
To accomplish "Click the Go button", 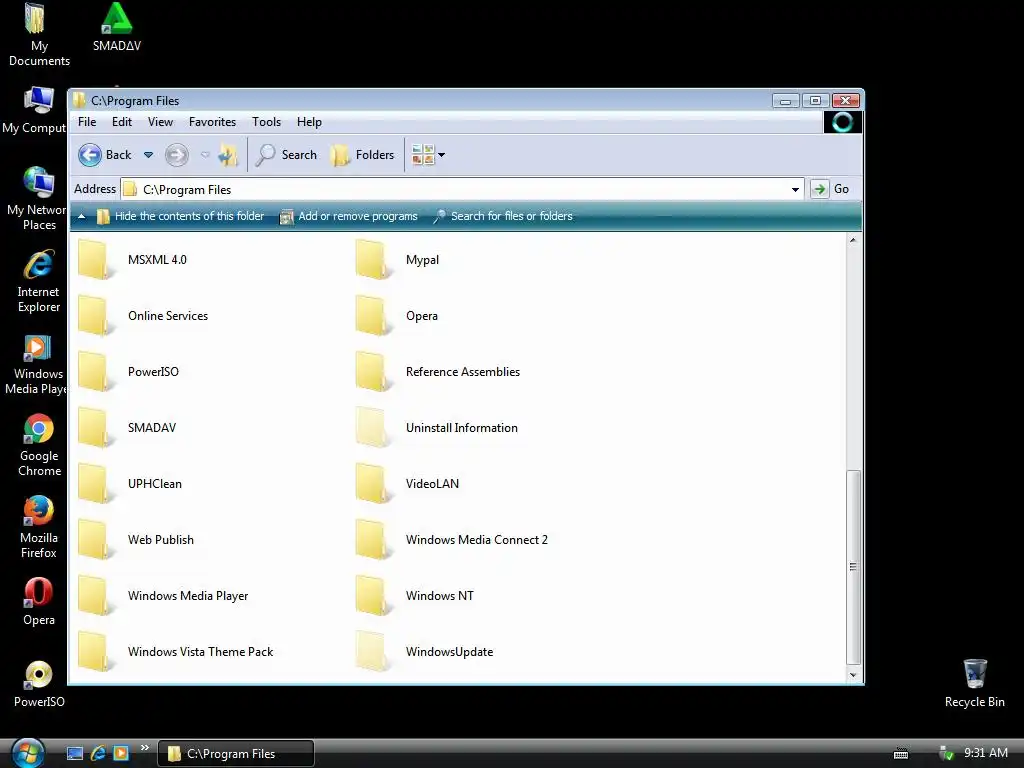I will [x=830, y=189].
